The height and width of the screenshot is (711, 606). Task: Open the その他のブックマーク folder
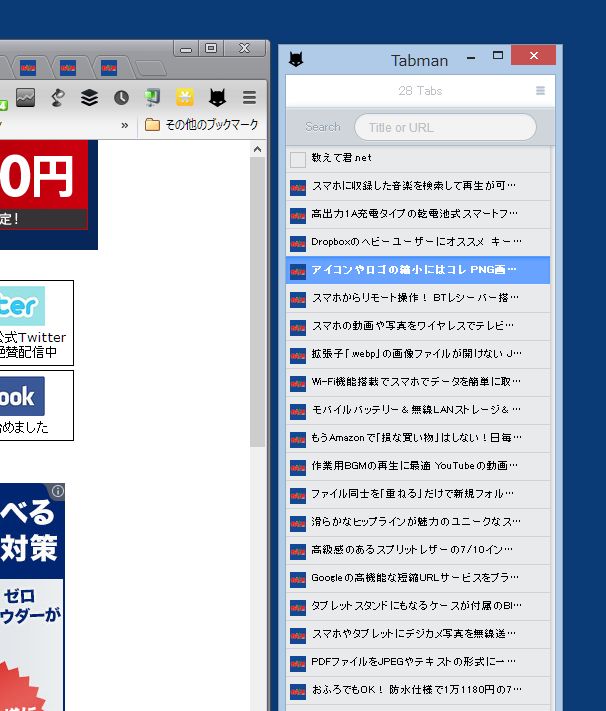point(201,125)
